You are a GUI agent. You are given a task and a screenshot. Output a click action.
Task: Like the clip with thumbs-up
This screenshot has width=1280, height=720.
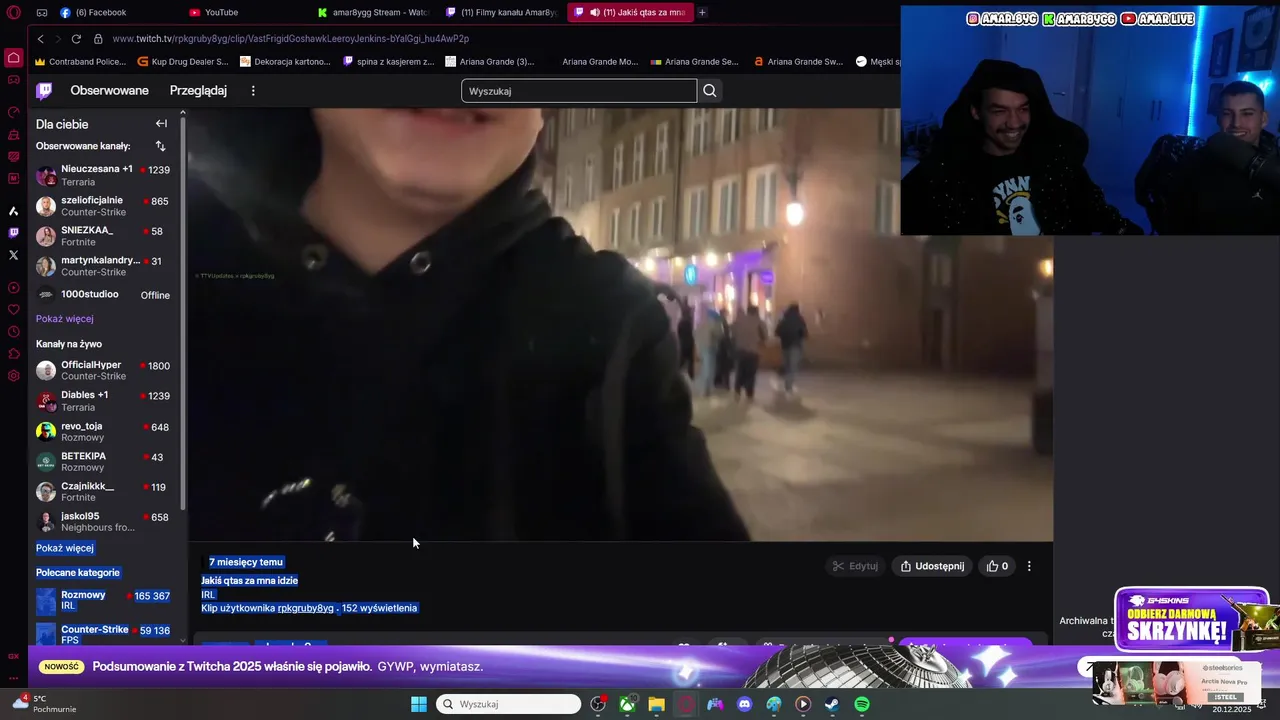pos(997,566)
